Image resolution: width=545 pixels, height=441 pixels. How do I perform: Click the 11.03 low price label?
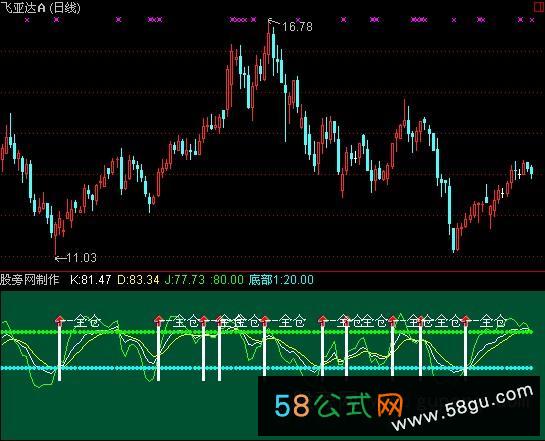[81, 258]
